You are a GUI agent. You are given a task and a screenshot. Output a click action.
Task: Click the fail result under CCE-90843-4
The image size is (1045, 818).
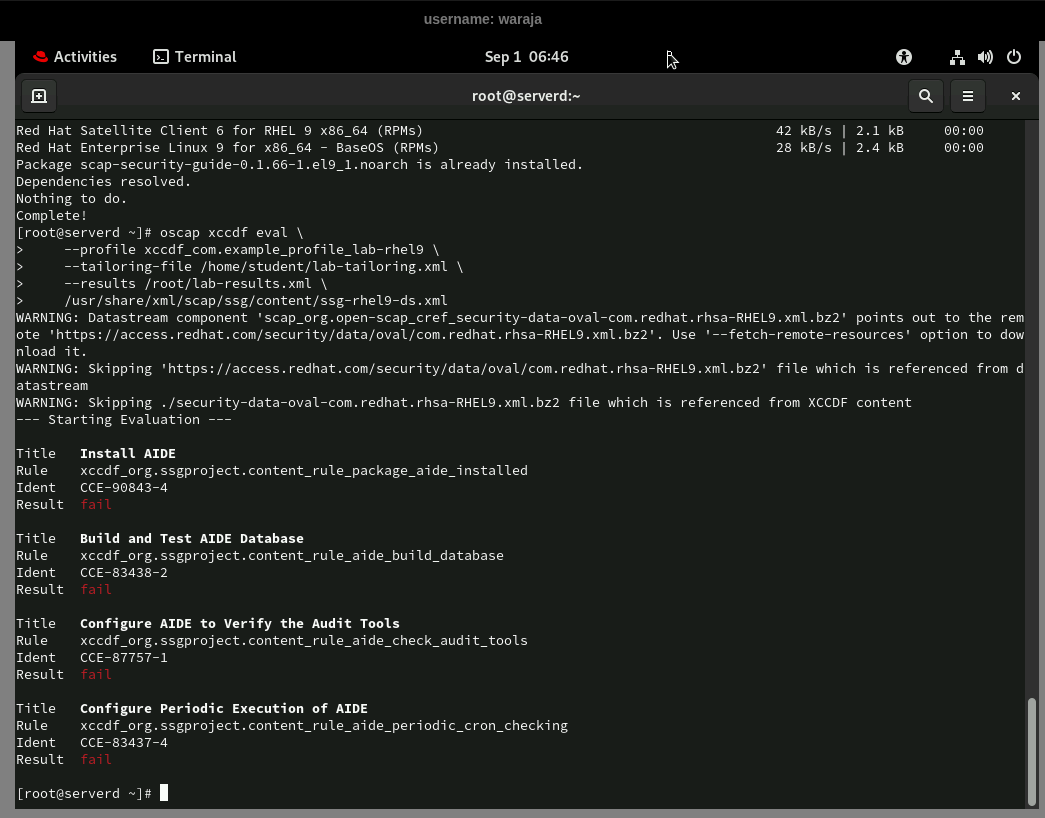pos(96,505)
